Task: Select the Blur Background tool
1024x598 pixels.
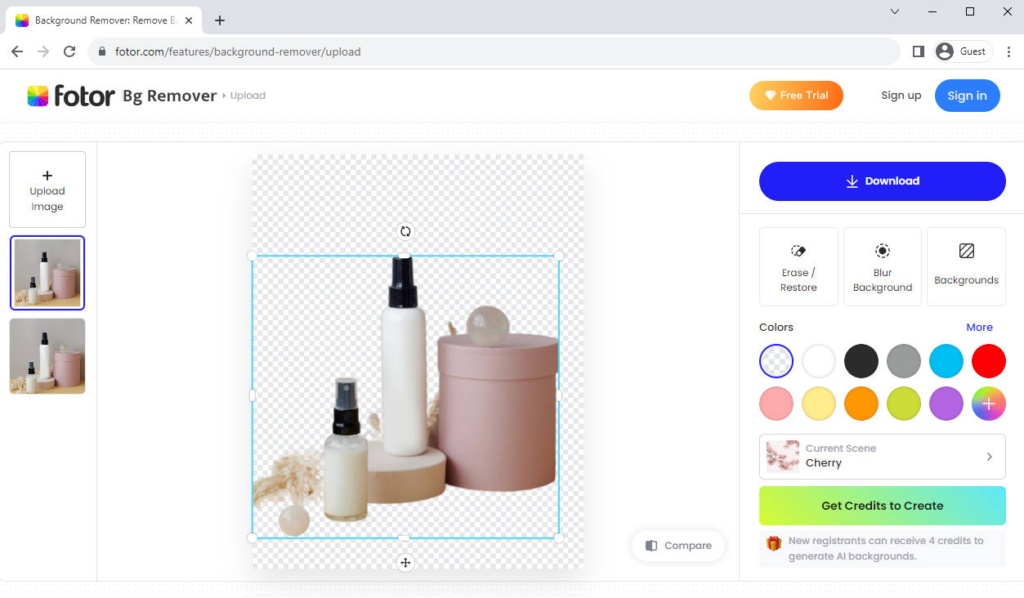Action: point(882,265)
